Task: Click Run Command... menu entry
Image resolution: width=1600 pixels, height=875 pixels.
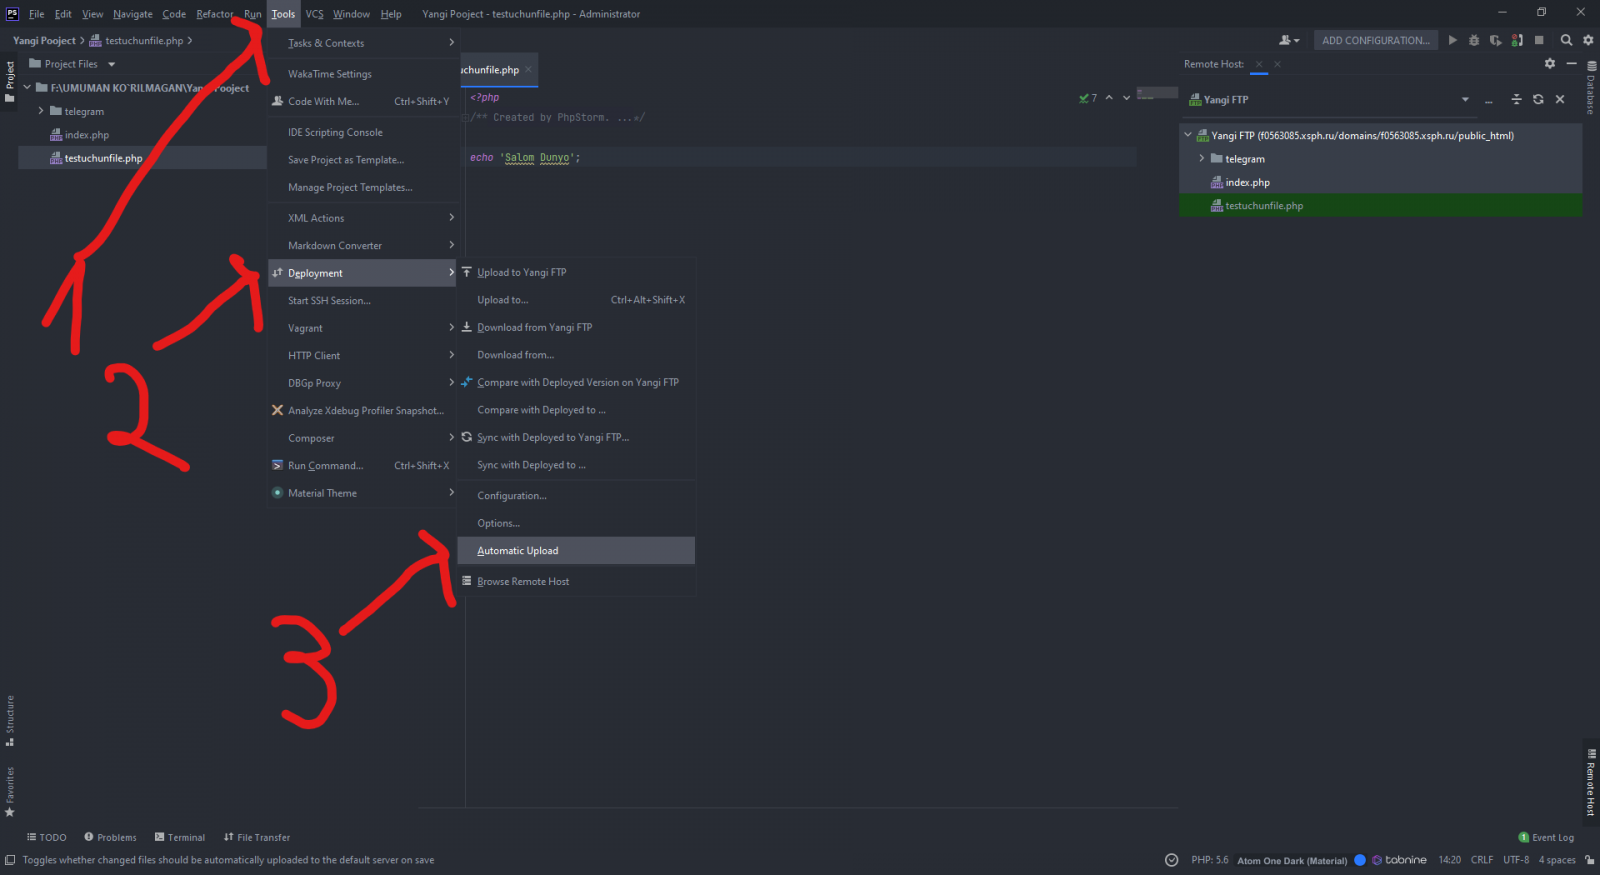Action: pos(362,465)
